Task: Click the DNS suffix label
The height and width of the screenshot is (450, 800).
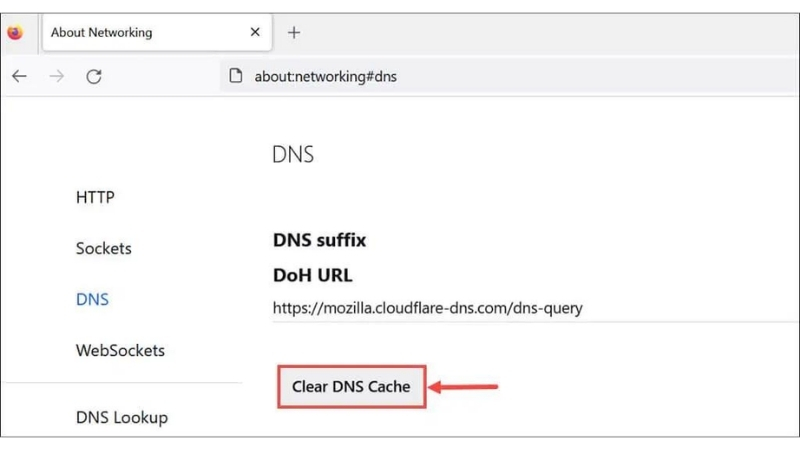Action: click(x=319, y=240)
